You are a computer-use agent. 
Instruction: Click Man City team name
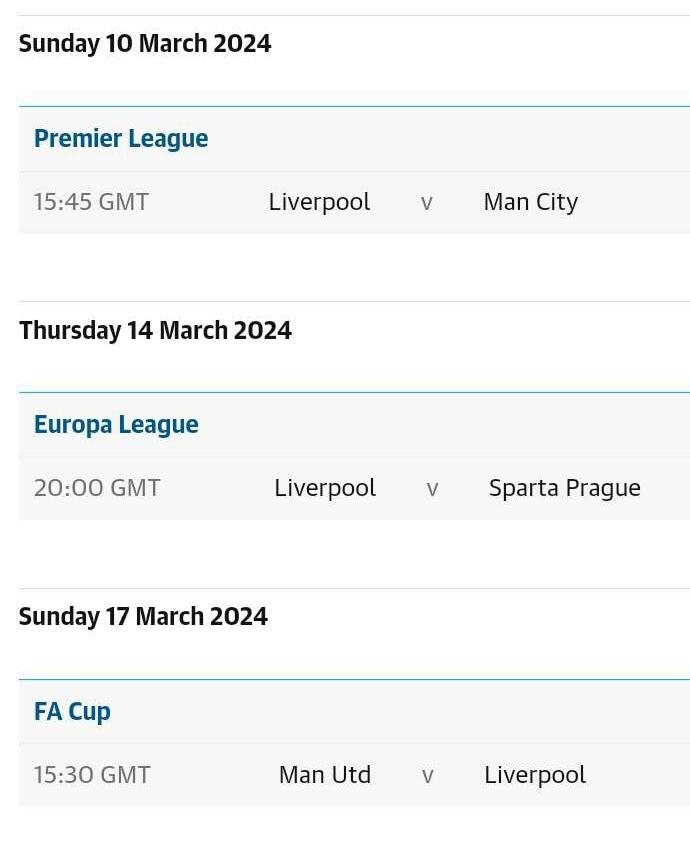click(530, 202)
